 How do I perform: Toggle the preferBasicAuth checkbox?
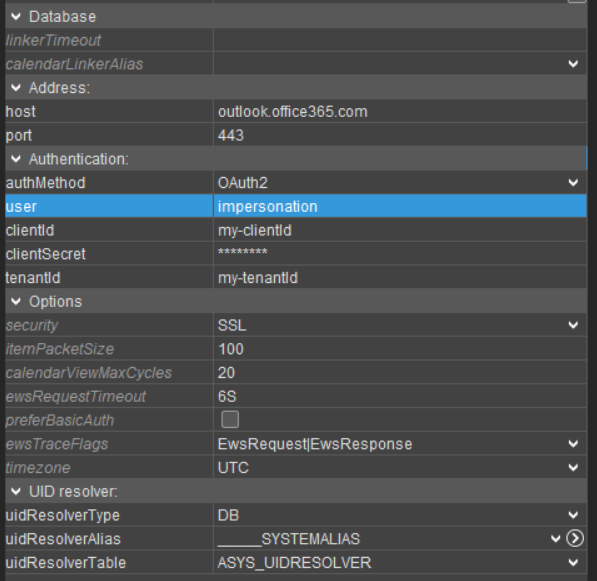(x=230, y=420)
